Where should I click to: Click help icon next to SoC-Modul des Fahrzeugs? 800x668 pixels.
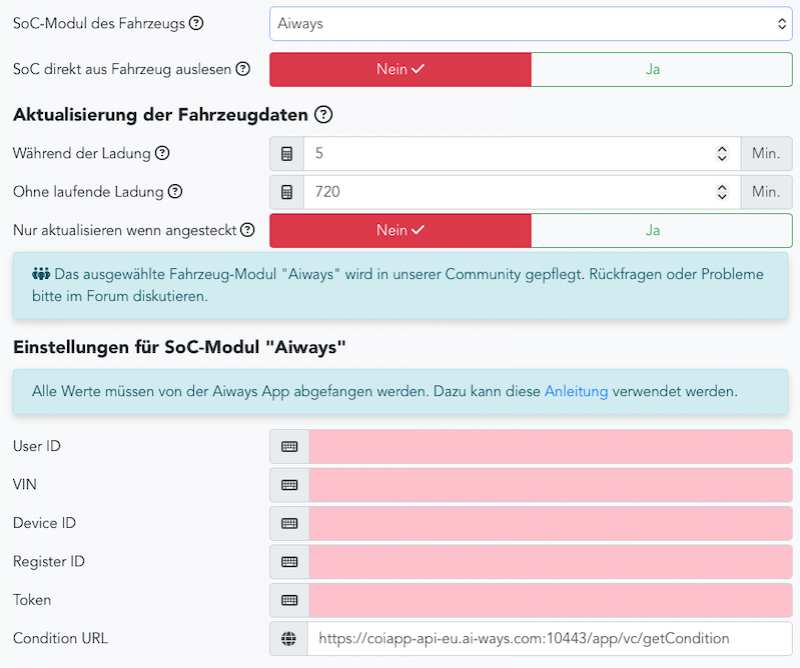coord(196,24)
